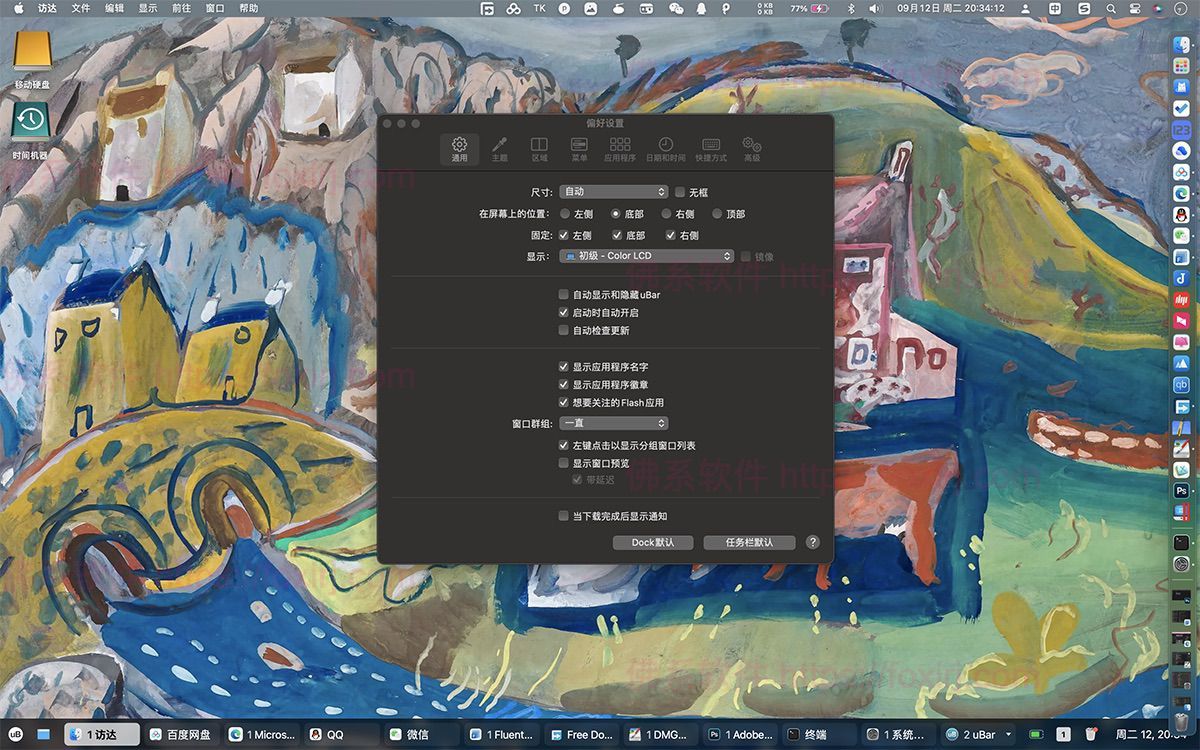
Task: Open the 编辑 menu in the menu bar
Action: [115, 8]
